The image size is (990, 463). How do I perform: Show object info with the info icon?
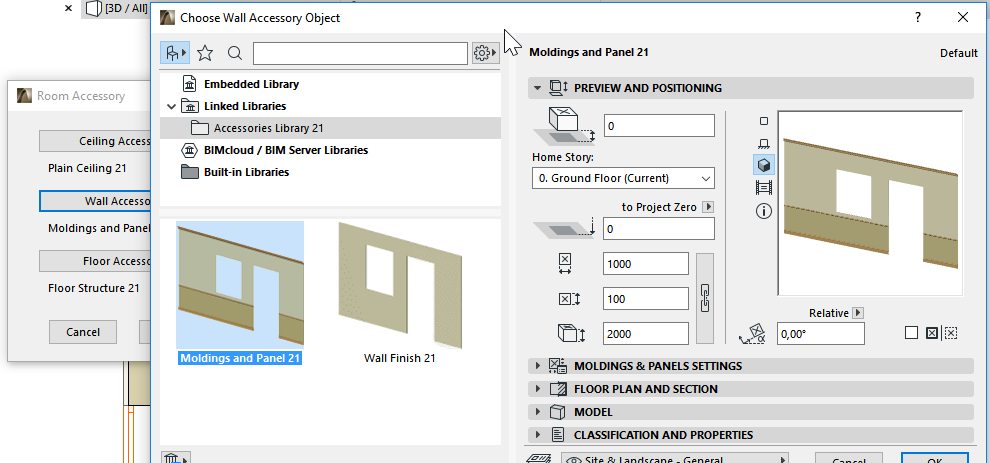point(765,210)
